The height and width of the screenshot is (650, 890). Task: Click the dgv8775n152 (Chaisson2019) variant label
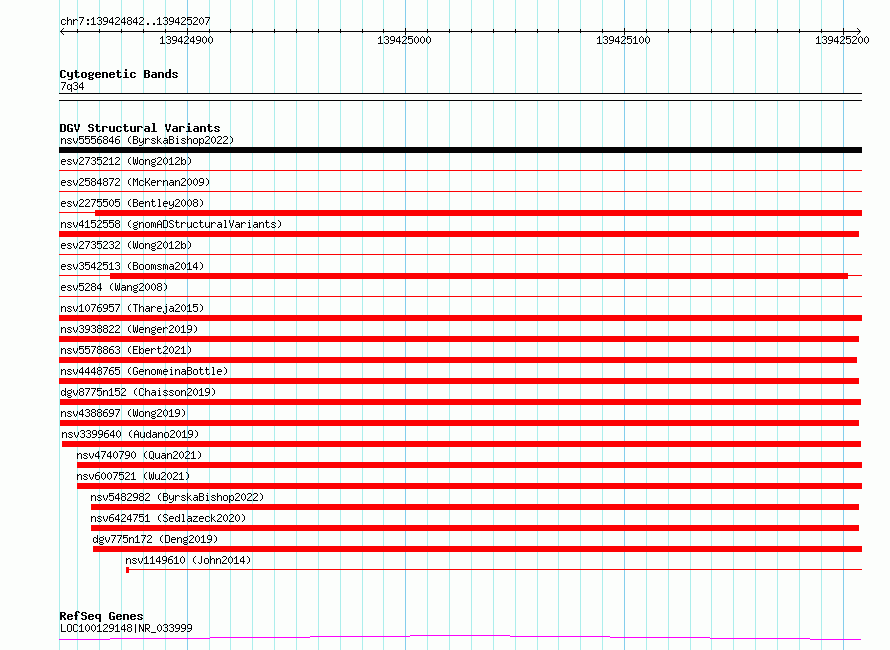pyautogui.click(x=138, y=392)
